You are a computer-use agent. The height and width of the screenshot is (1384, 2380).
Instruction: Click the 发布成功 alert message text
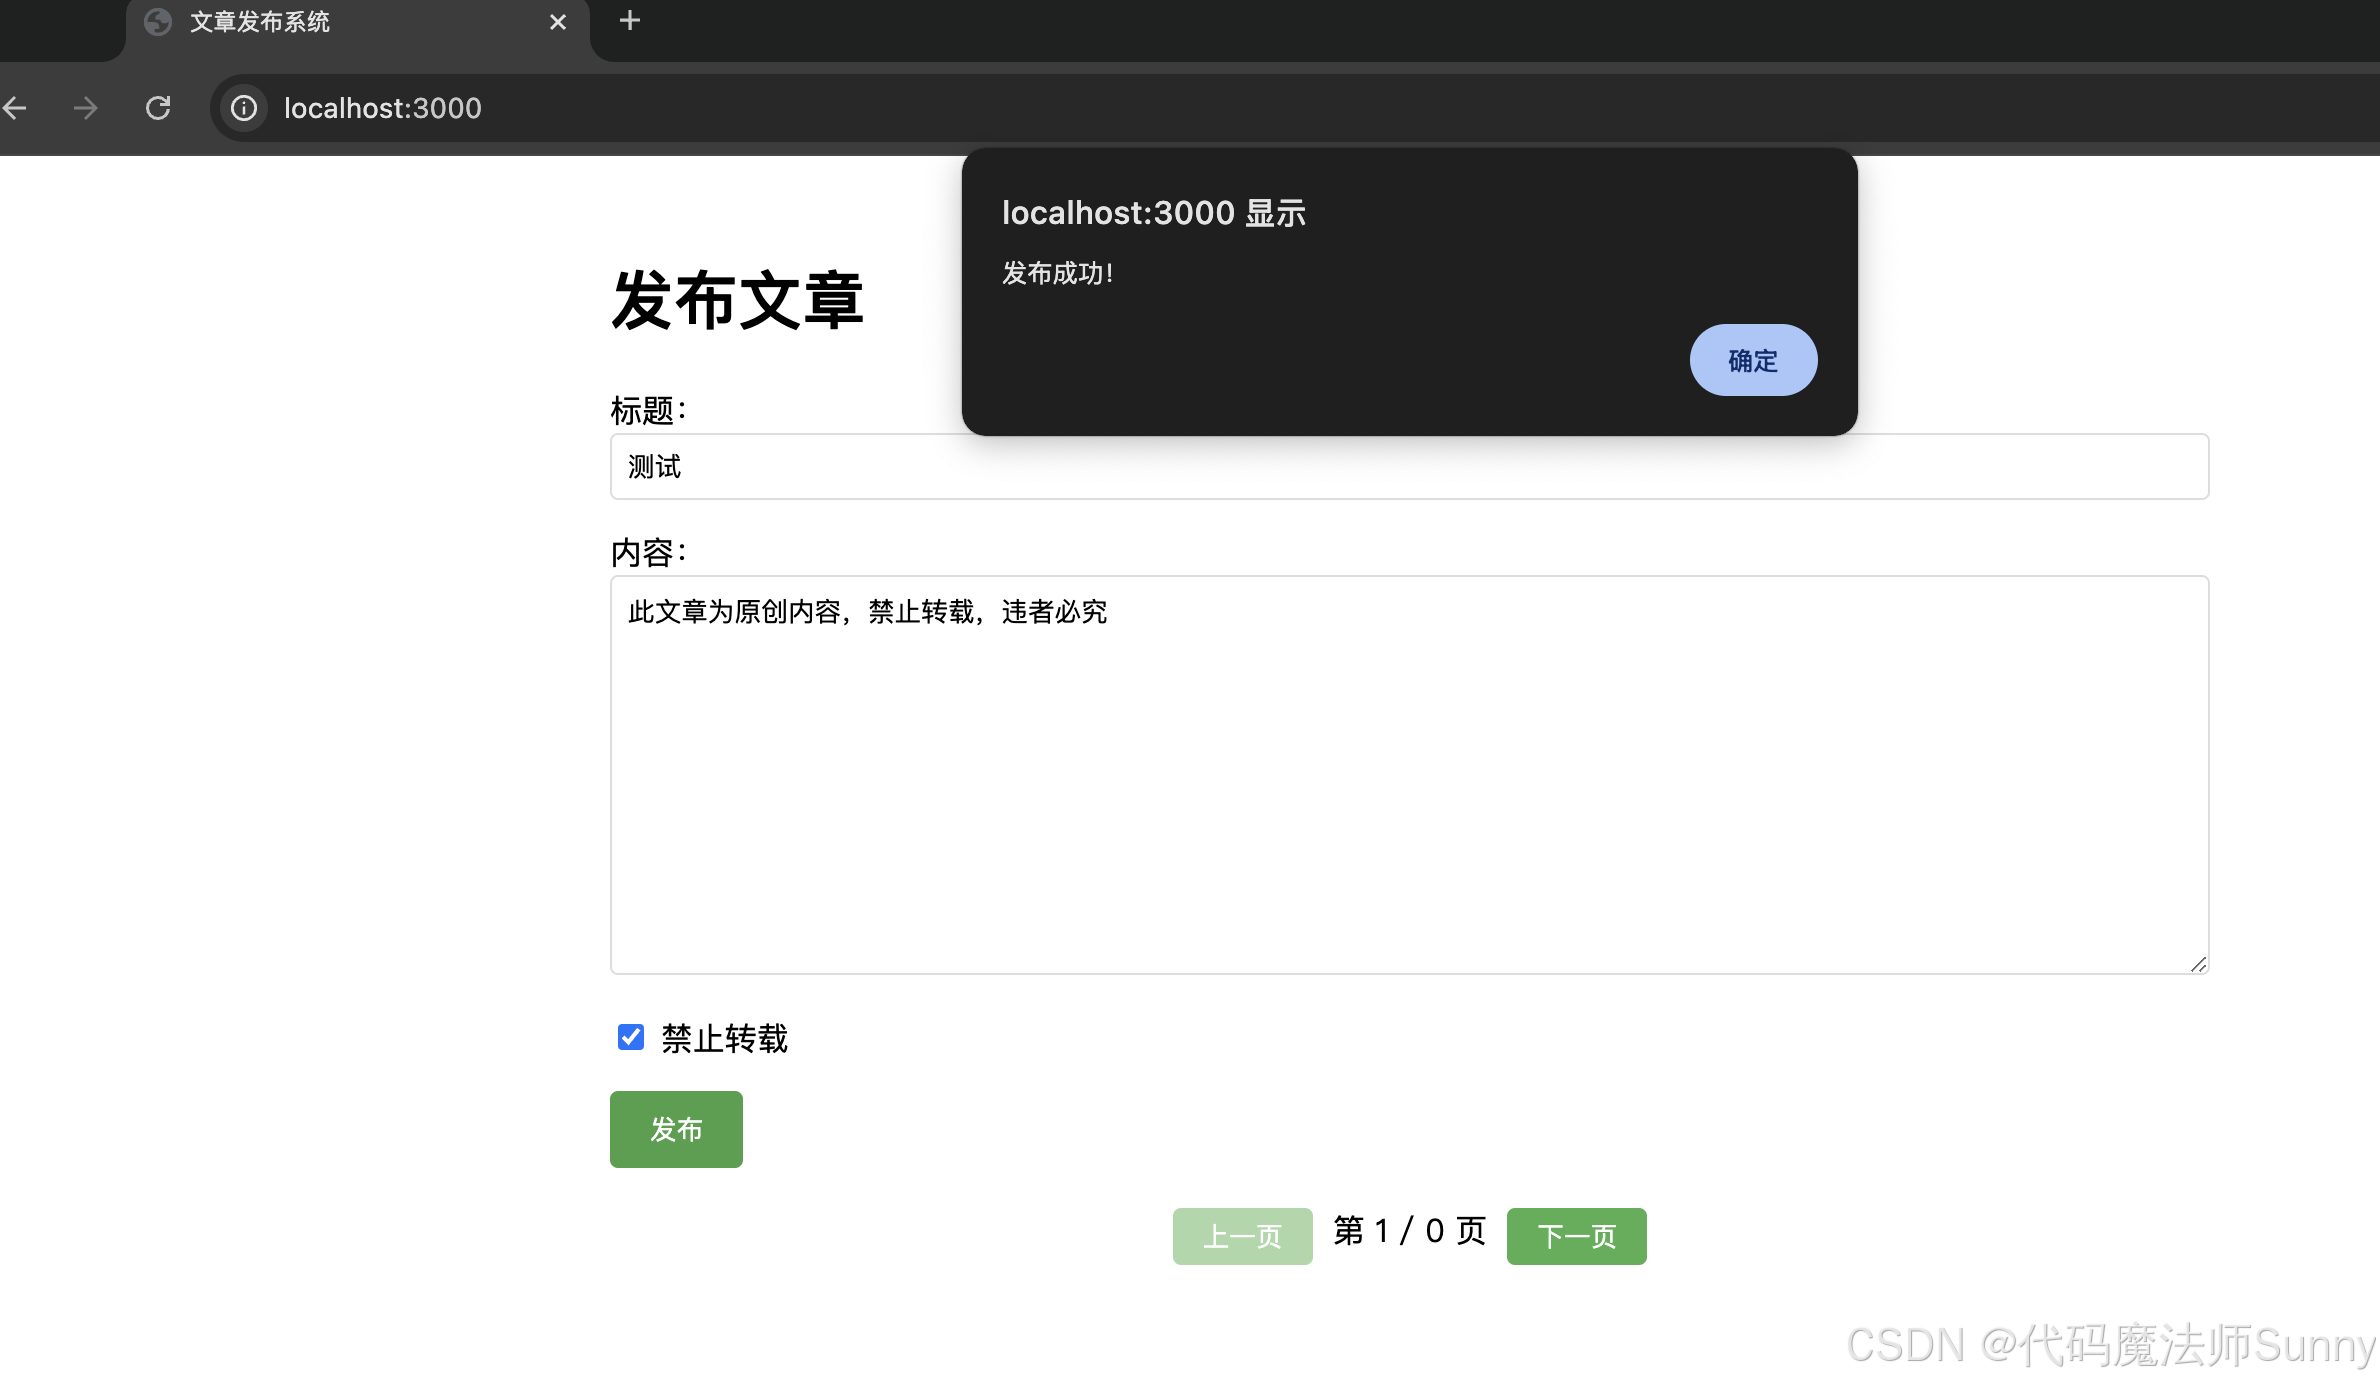click(x=1057, y=273)
